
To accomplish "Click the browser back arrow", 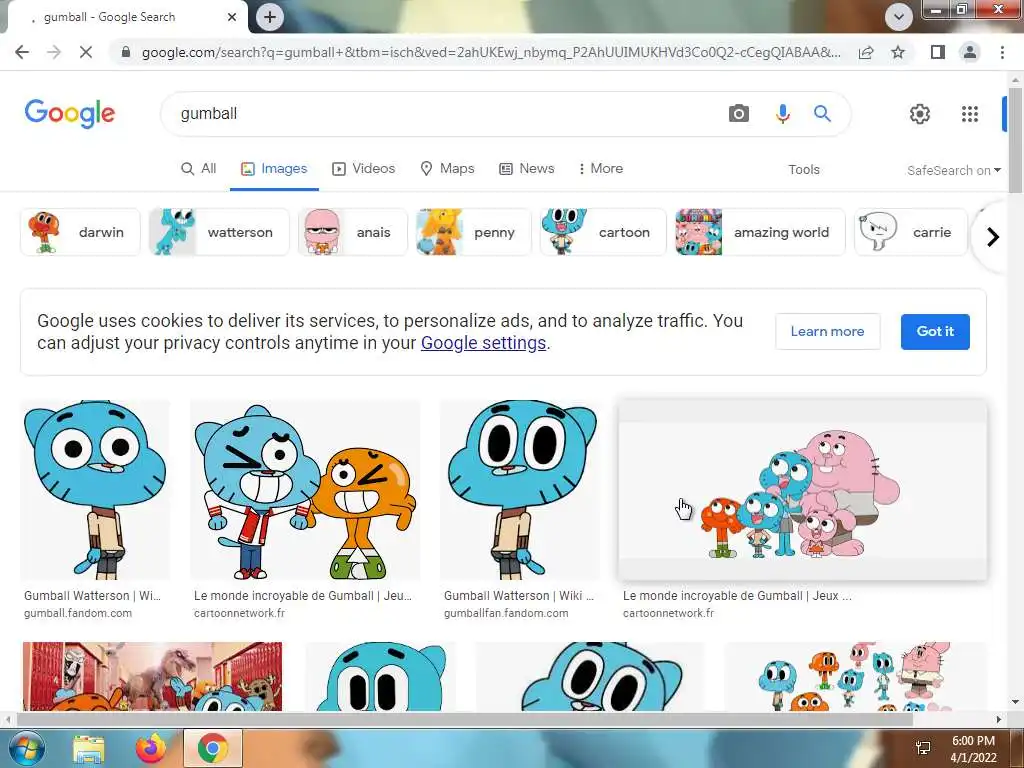I will tap(22, 52).
